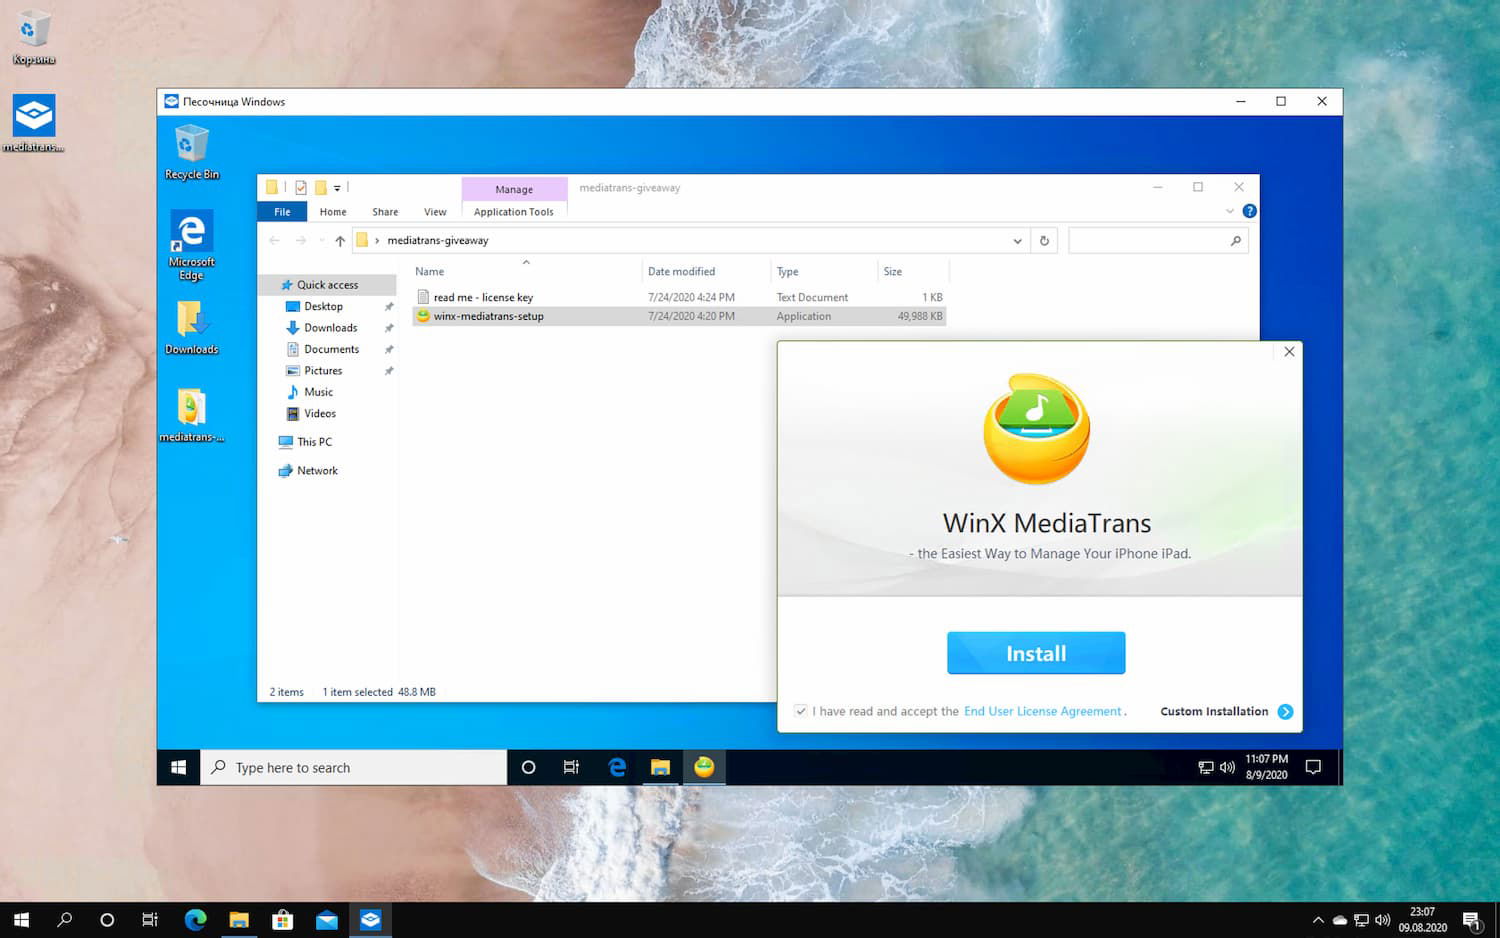Image resolution: width=1500 pixels, height=938 pixels.
Task: Click the Properties checkmark icon in Explorer title bar
Action: click(x=300, y=187)
